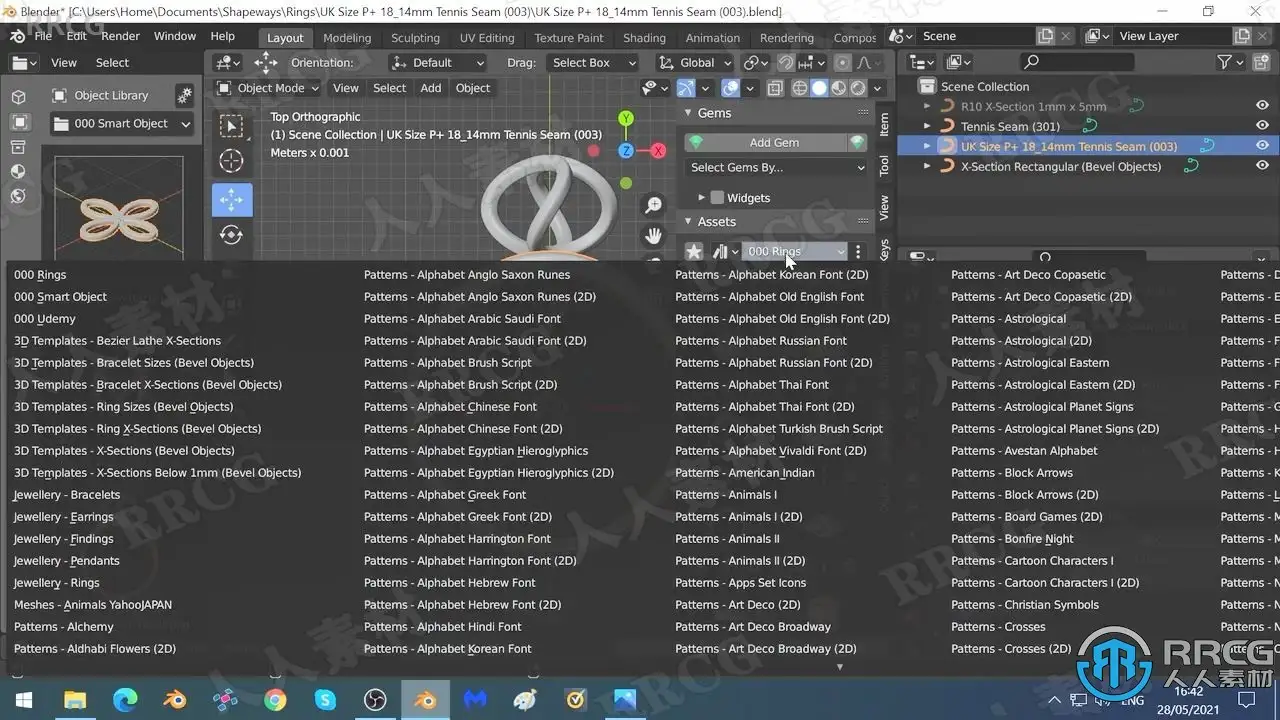Viewport: 1280px width, 720px height.
Task: Enable the Widgets checkbox in Gems panel
Action: [717, 198]
